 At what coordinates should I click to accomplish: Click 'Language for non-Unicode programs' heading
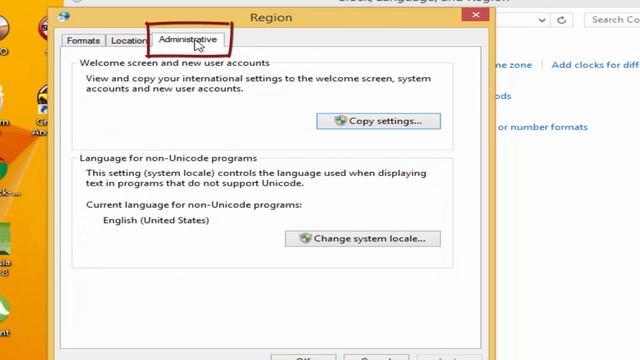pos(168,158)
